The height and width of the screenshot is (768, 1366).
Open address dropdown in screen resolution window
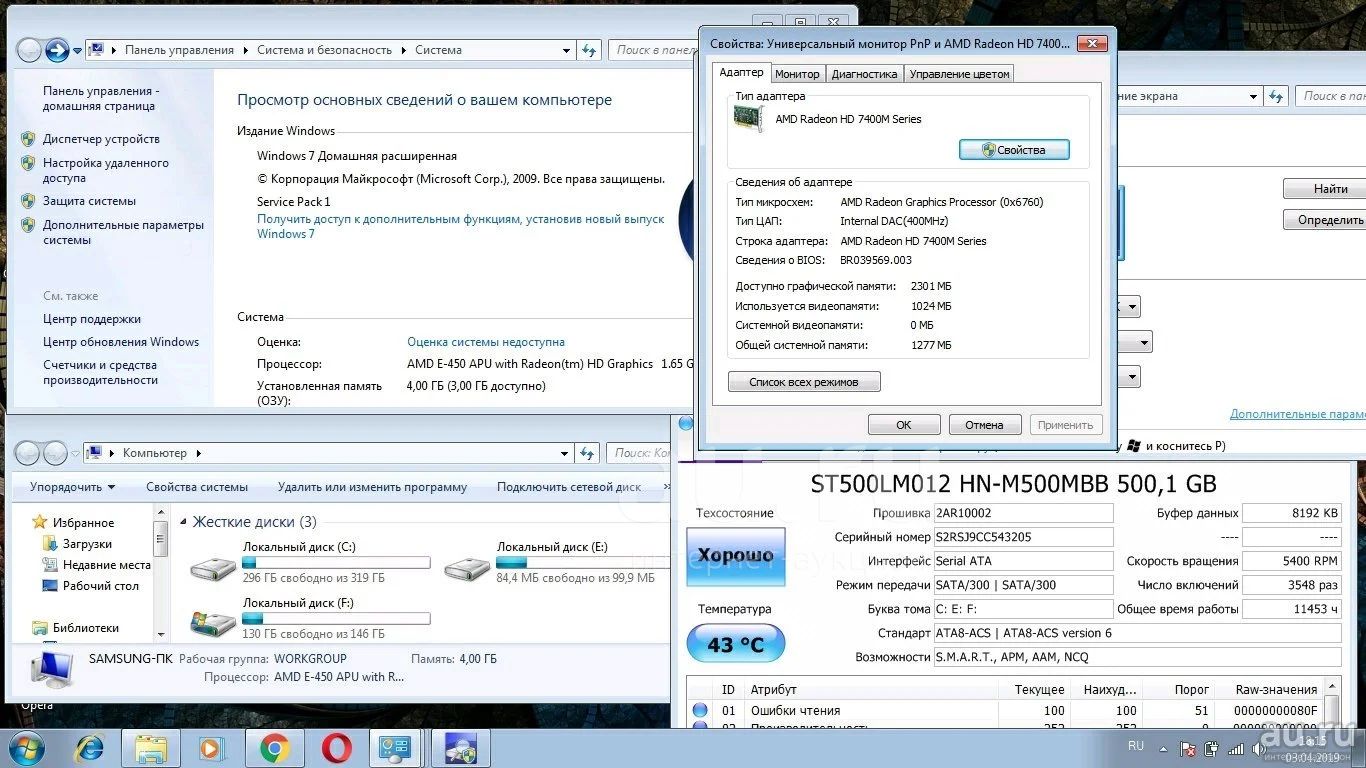(1253, 96)
